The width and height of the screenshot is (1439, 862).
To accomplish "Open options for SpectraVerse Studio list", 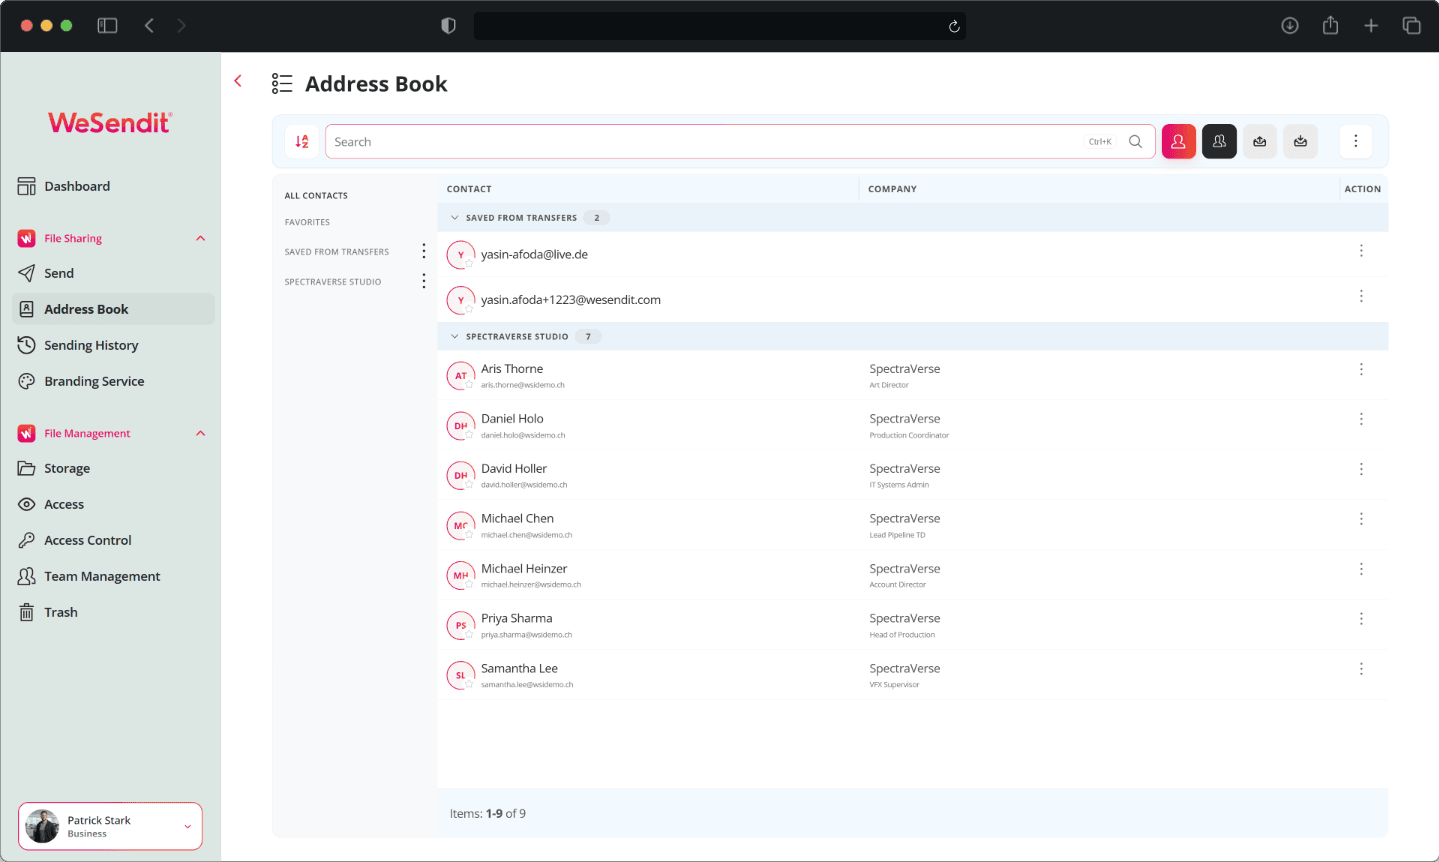I will pos(424,281).
